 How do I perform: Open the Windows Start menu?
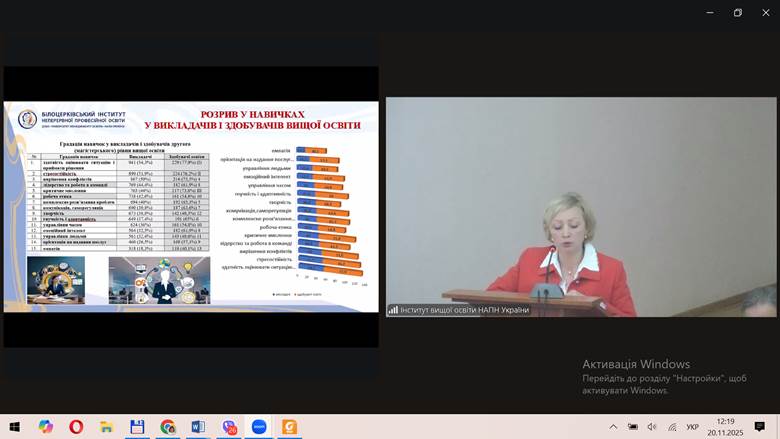(16, 427)
